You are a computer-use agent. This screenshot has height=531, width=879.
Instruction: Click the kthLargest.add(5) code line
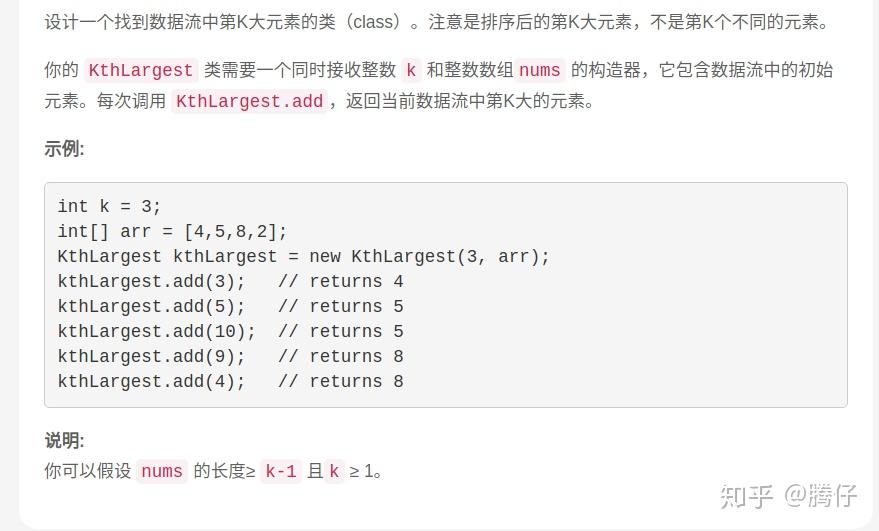click(230, 307)
